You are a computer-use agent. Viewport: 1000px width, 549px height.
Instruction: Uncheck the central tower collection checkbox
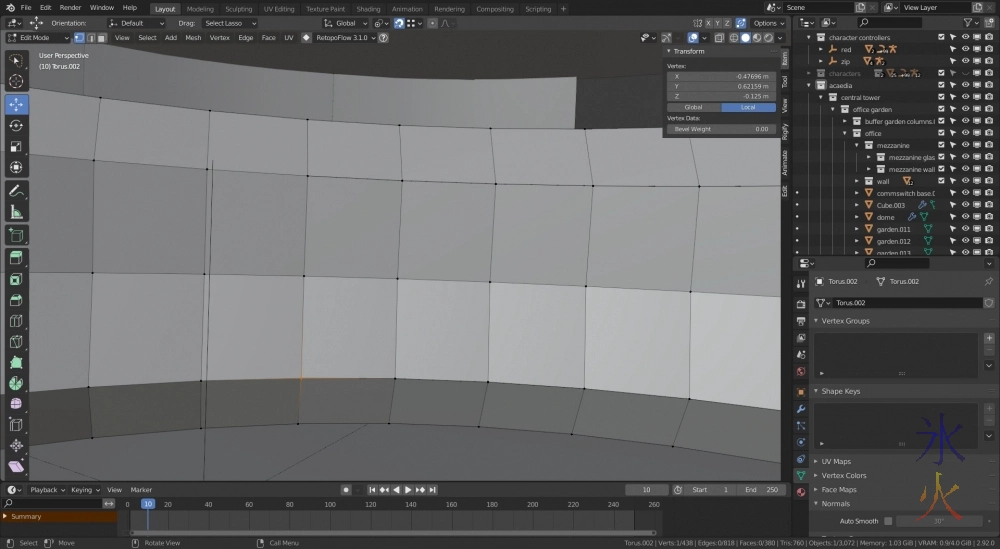coord(941,98)
